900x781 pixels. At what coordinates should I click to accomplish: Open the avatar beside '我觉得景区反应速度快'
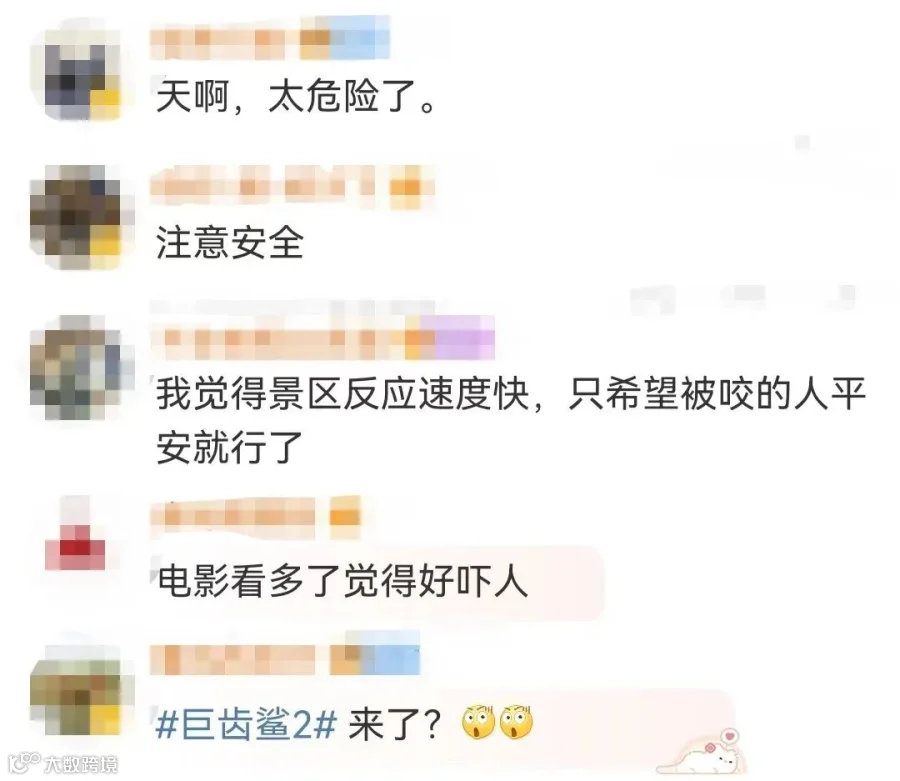pyautogui.click(x=75, y=366)
